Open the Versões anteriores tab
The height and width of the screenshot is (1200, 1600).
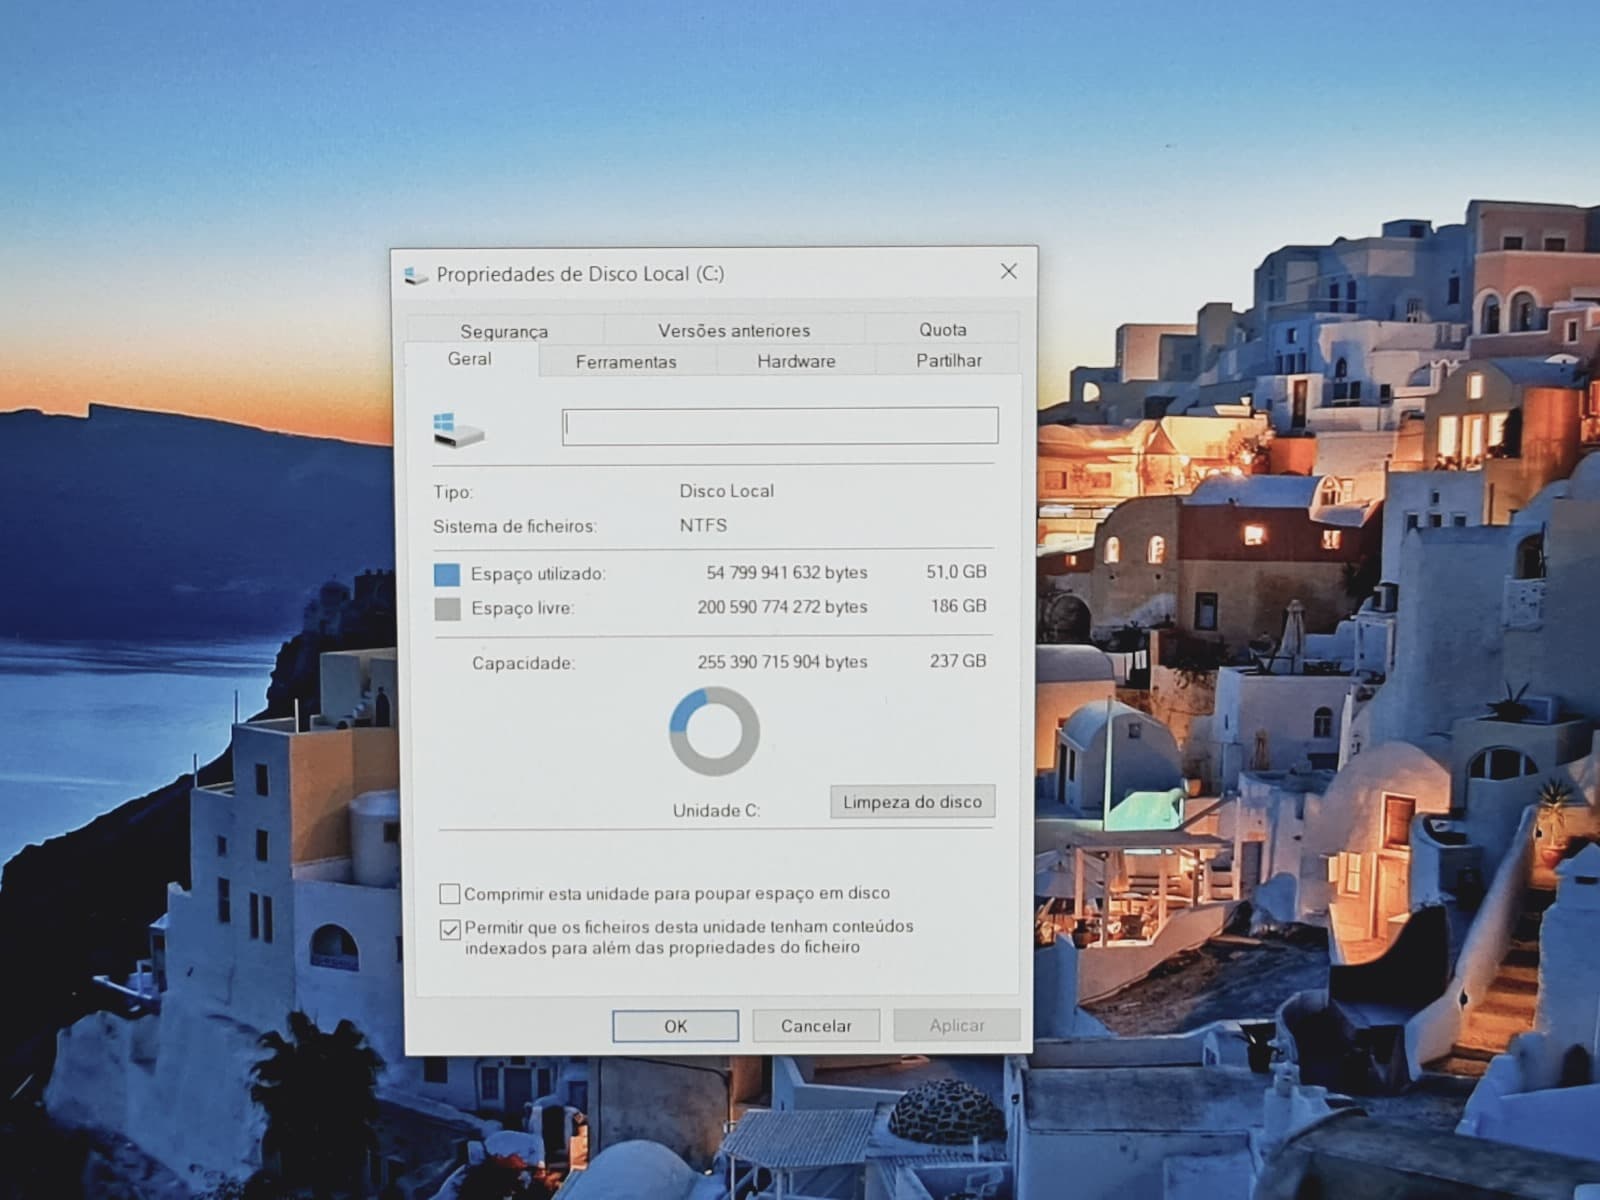(734, 330)
